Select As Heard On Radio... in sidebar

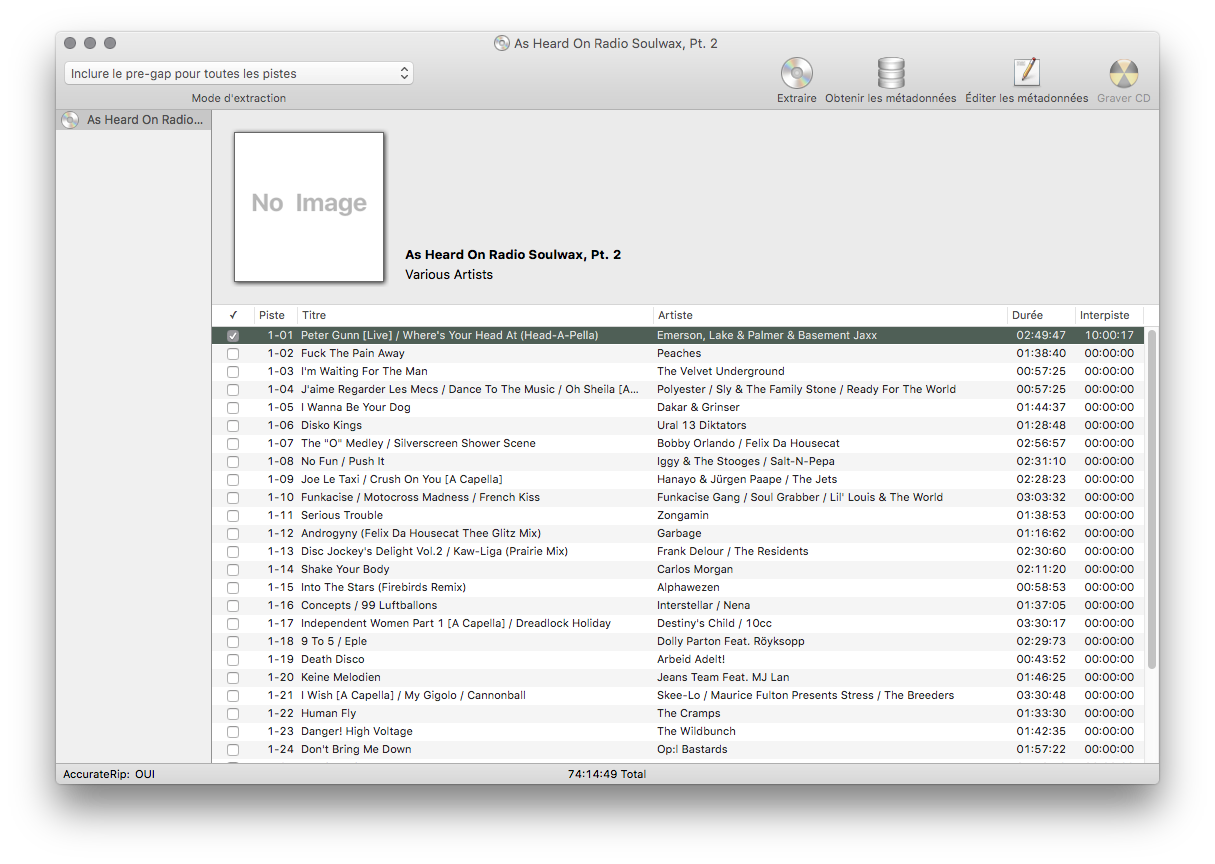click(134, 120)
